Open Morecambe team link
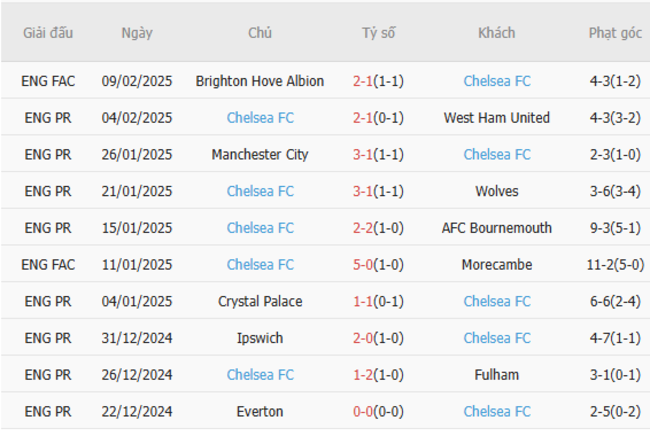The width and height of the screenshot is (650, 436). click(x=497, y=265)
